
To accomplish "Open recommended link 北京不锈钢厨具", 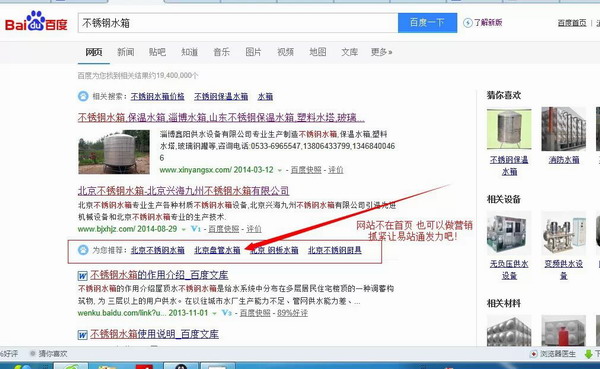I will 335,250.
